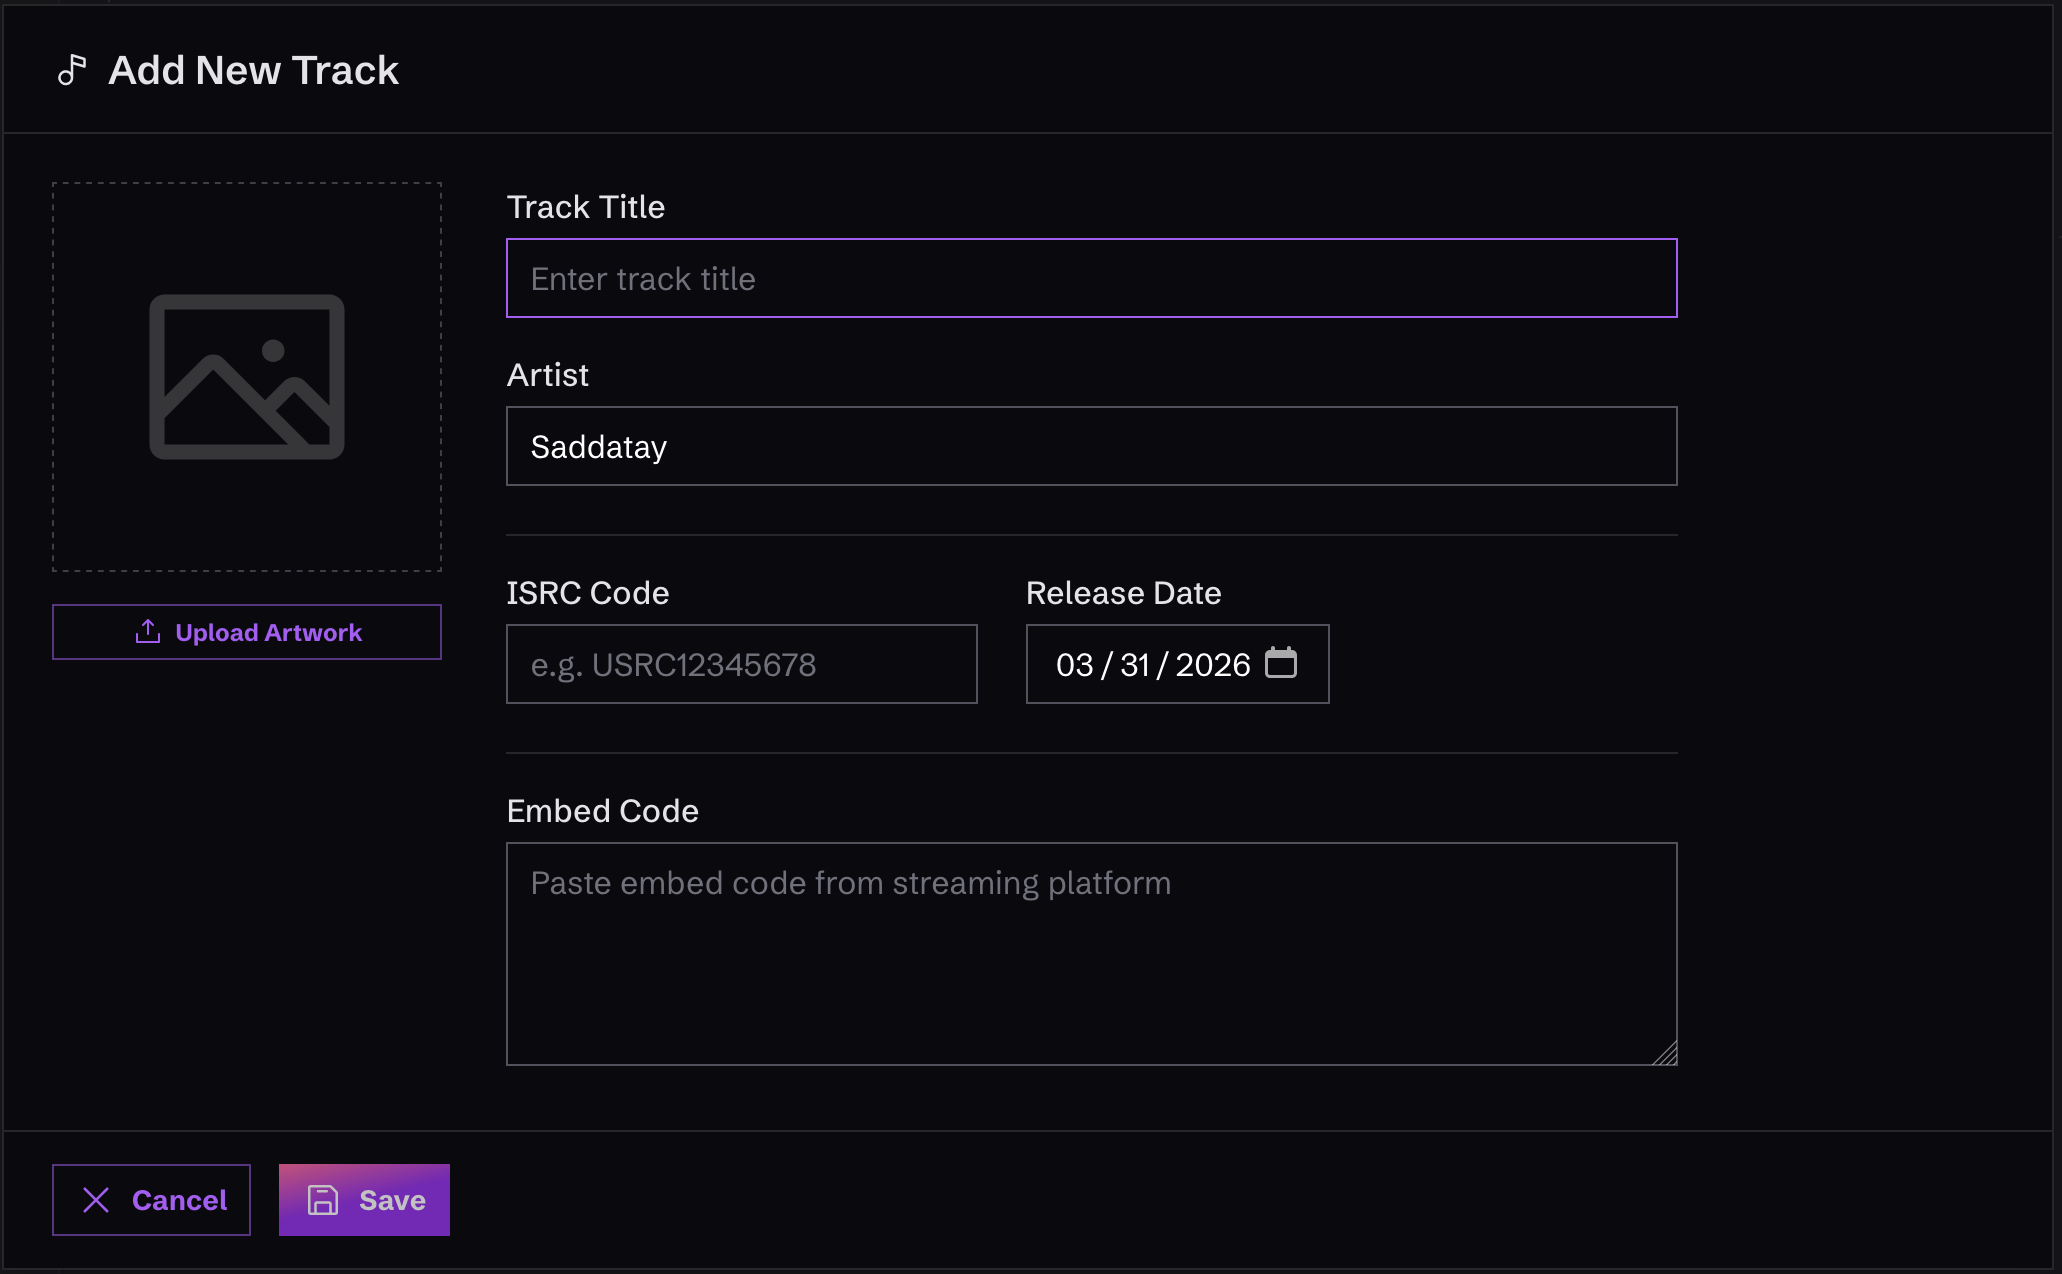Click into the ISRC Code field
Viewport: 2062px width, 1274px height.
tap(742, 664)
